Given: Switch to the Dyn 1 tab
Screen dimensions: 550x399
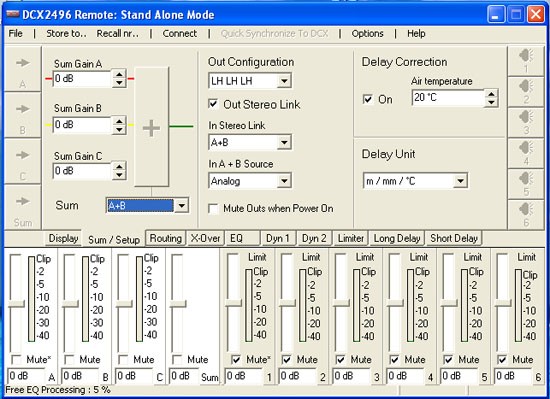Looking at the screenshot, I should pos(278,238).
